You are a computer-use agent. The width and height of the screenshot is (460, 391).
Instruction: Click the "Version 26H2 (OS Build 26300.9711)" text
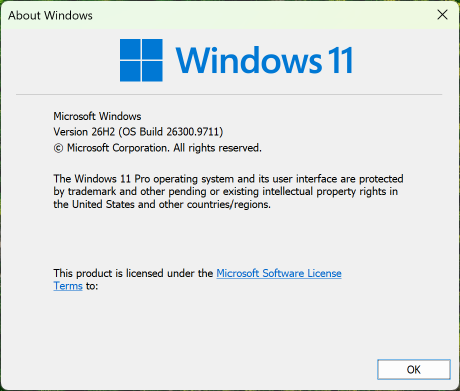point(138,132)
